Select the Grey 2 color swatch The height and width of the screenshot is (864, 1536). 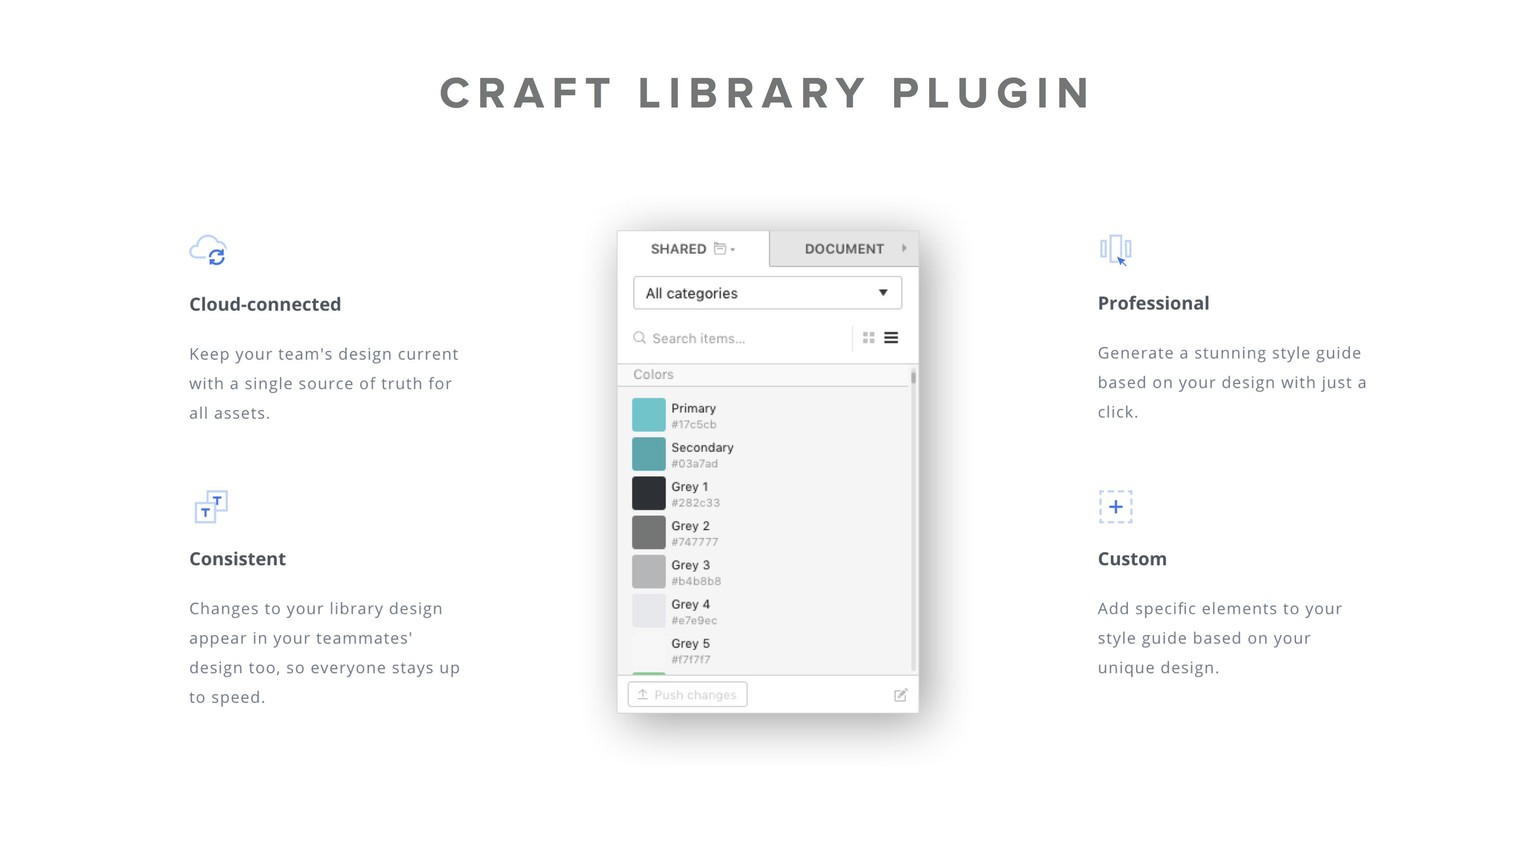648,532
